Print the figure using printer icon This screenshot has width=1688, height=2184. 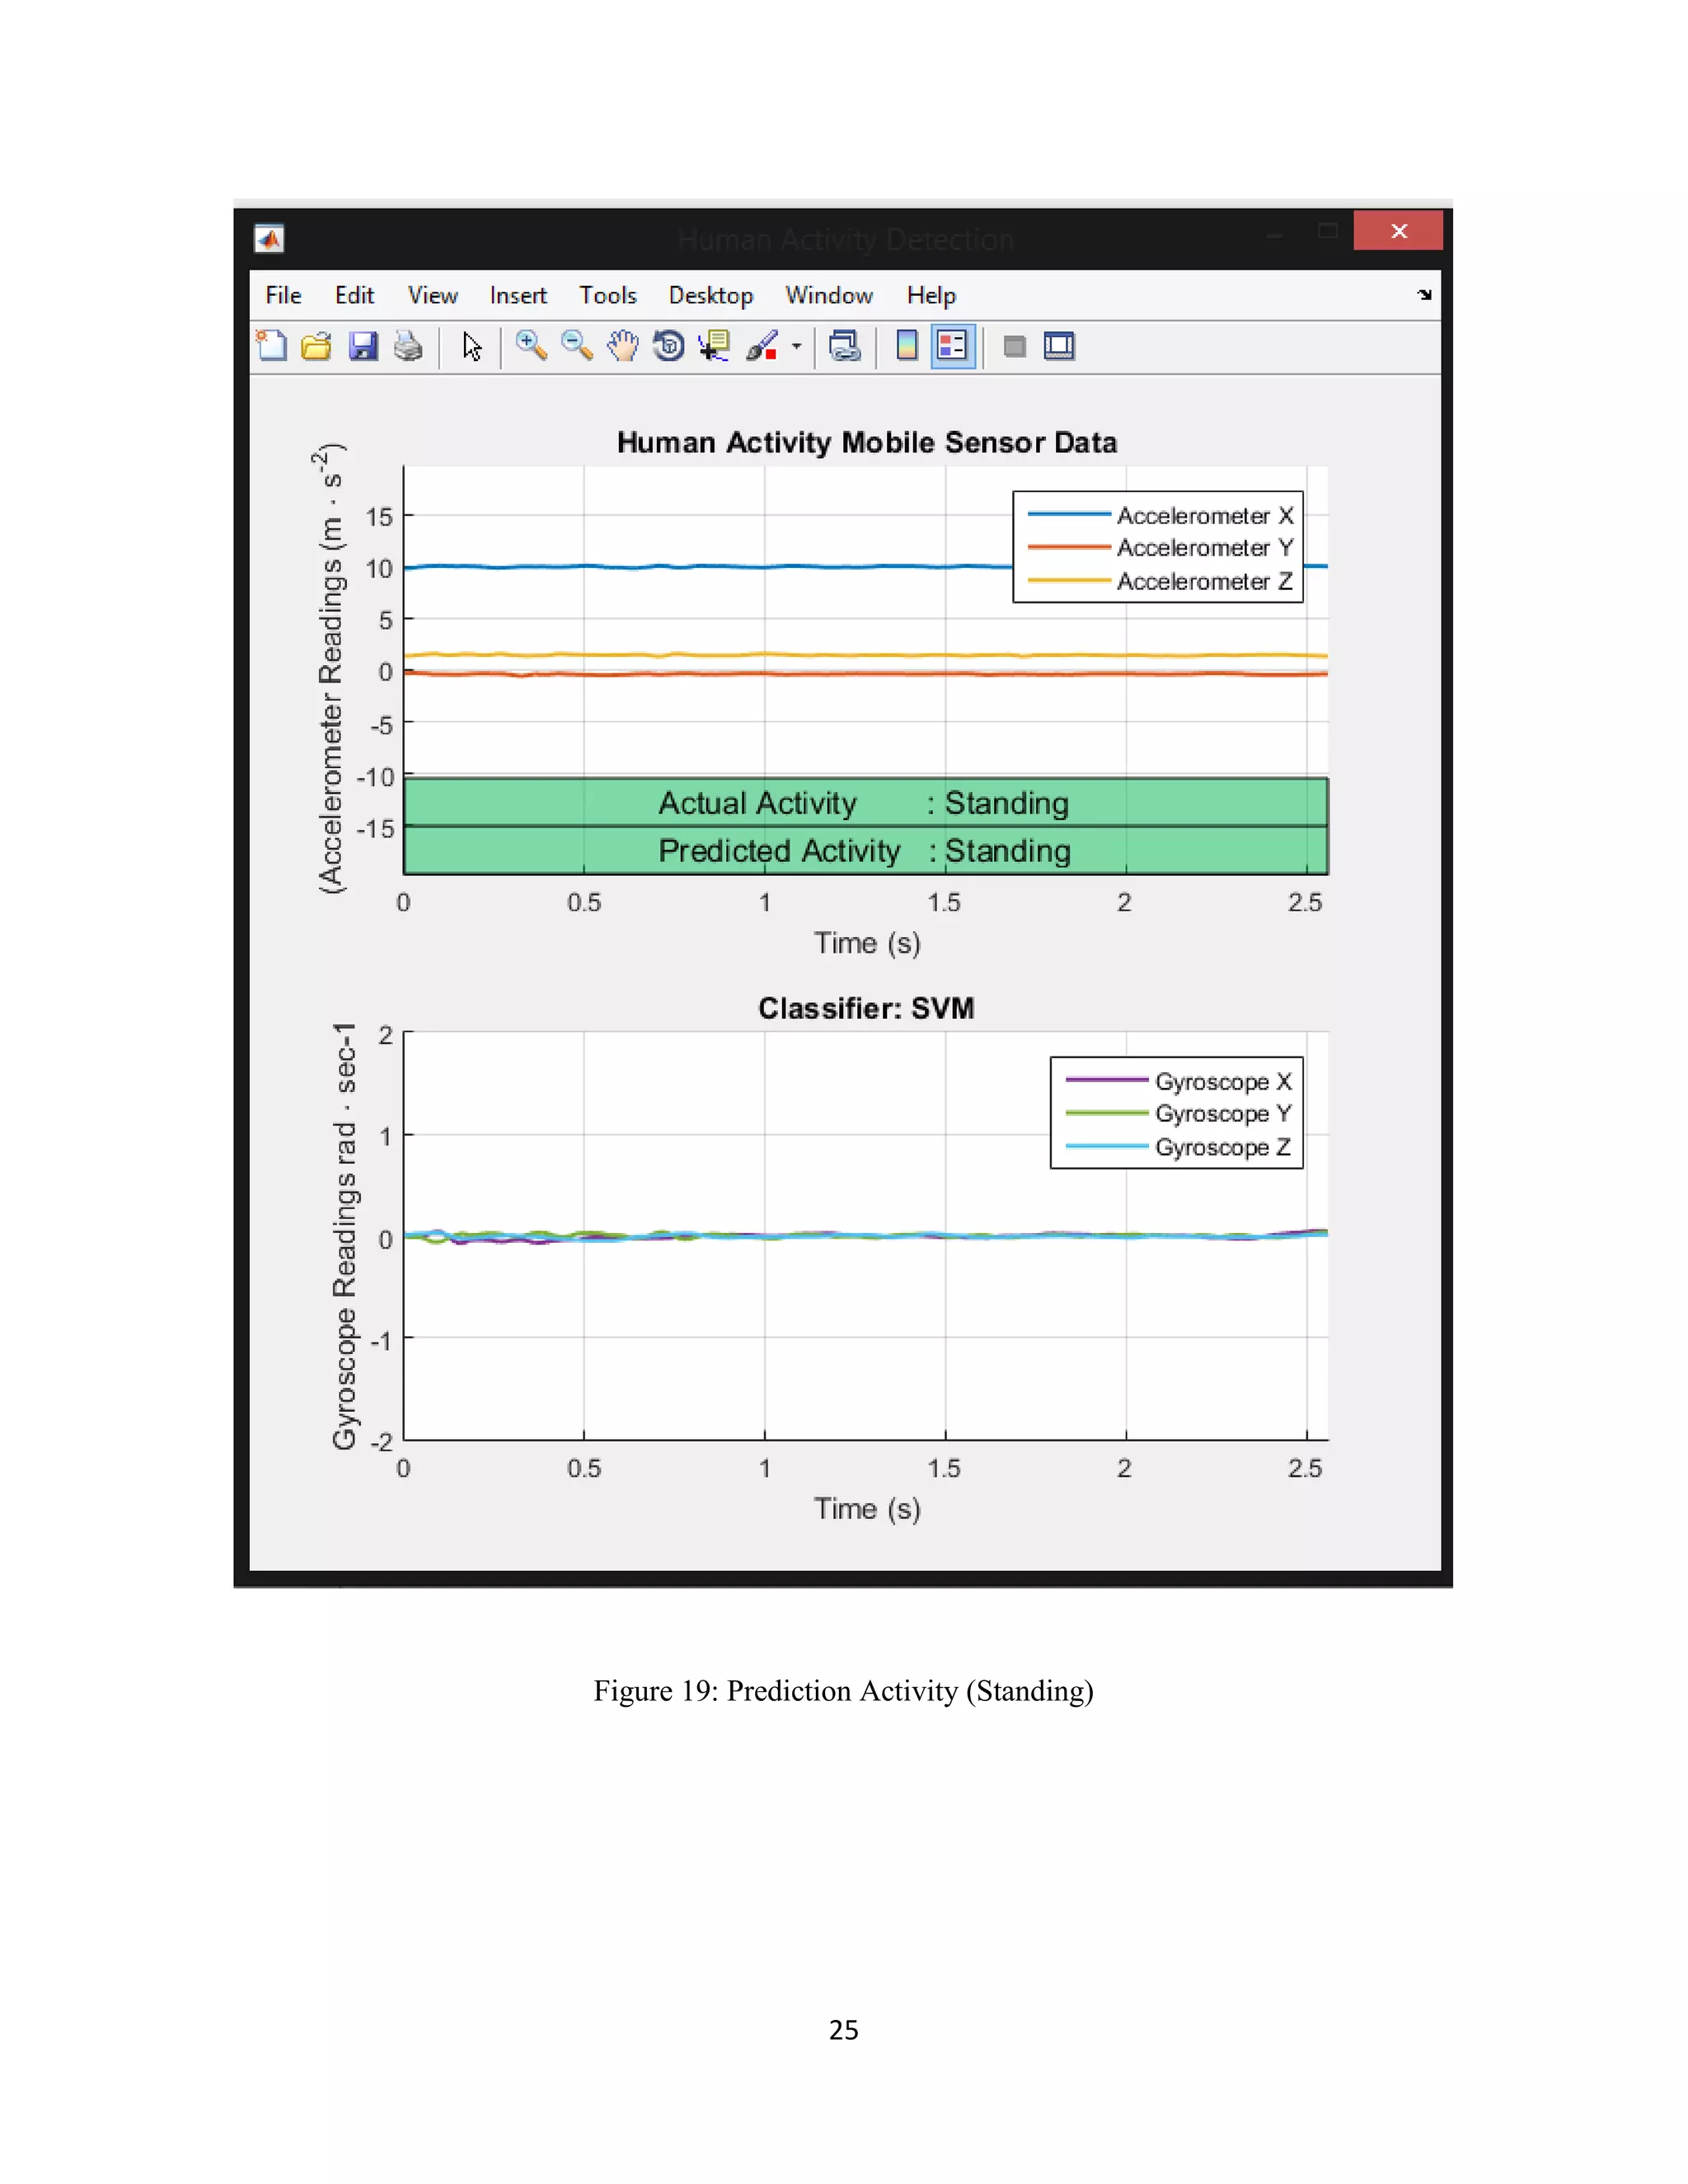408,346
